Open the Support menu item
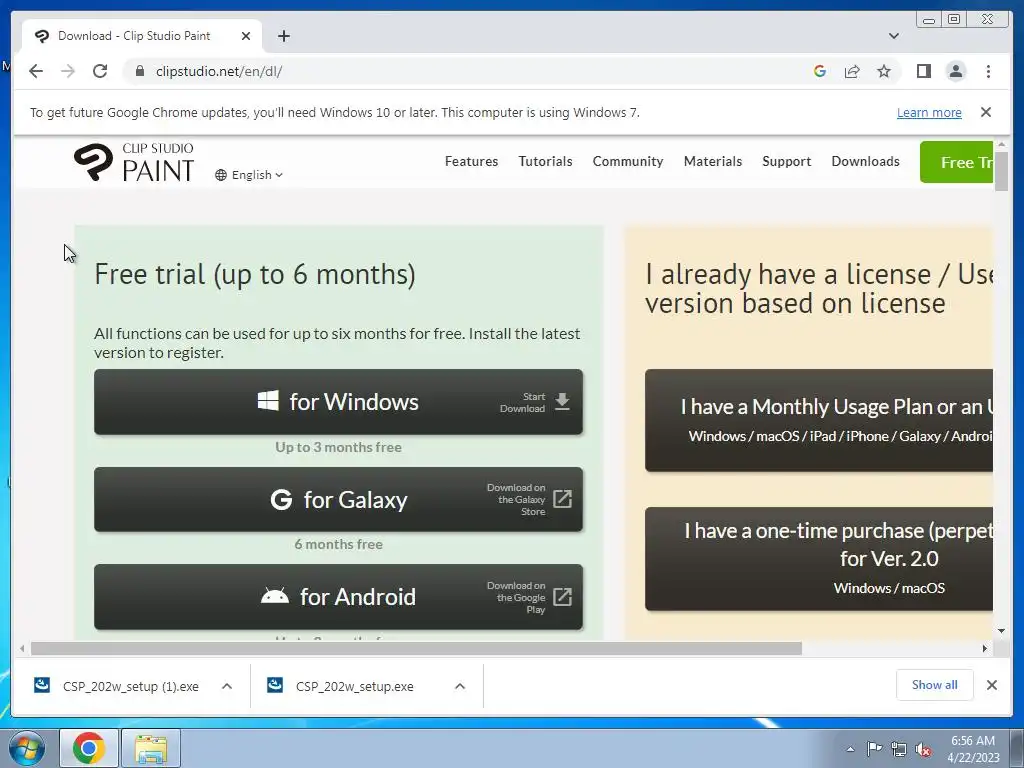The image size is (1024, 768). coord(786,161)
